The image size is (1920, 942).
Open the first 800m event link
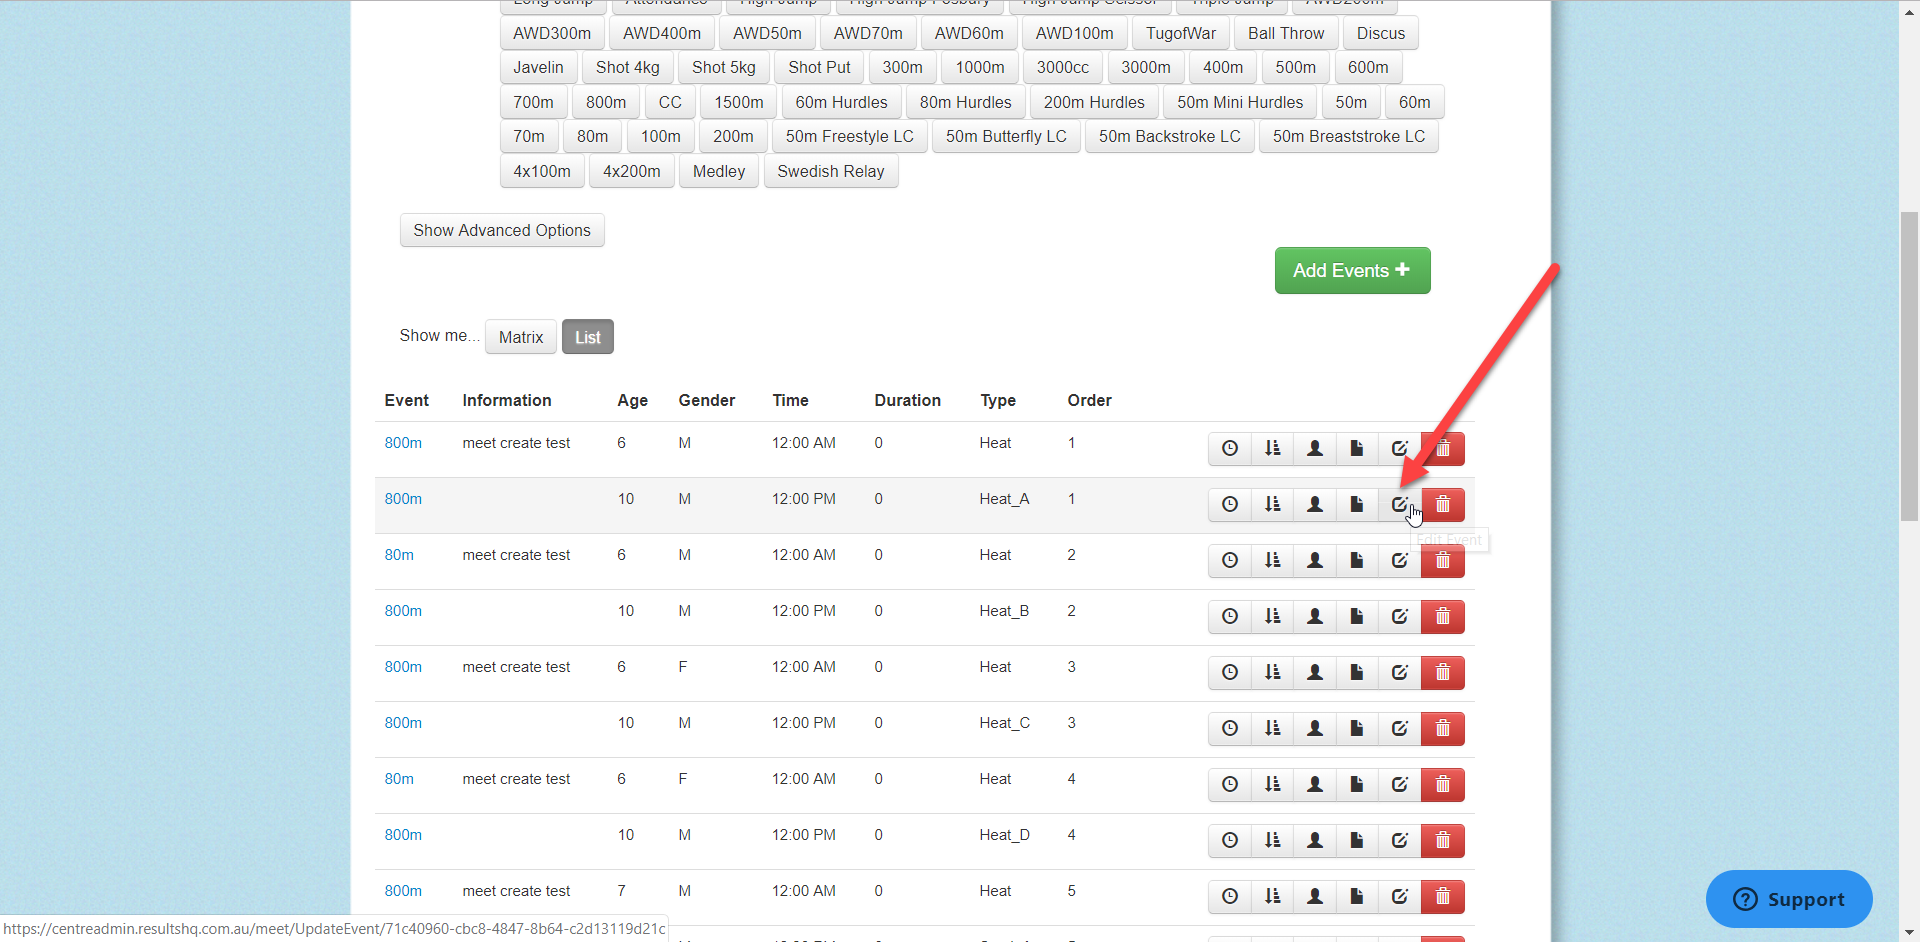pos(403,442)
